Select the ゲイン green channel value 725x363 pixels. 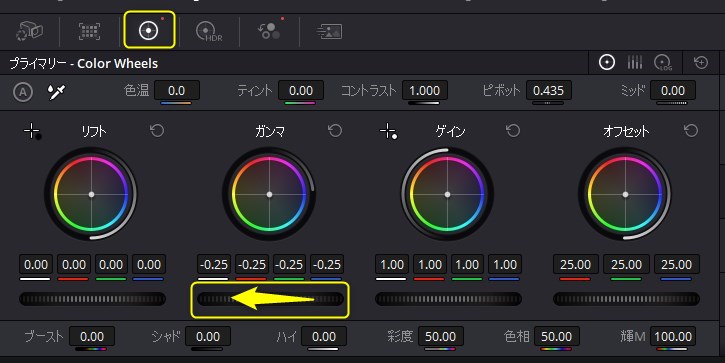pyautogui.click(x=467, y=265)
